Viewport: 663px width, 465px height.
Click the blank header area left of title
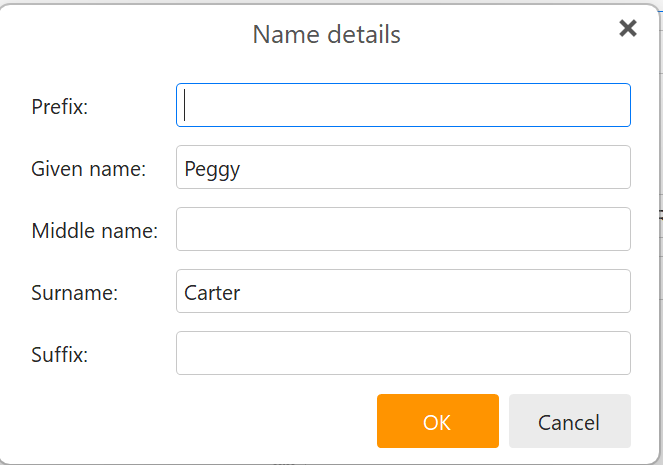click(x=120, y=34)
